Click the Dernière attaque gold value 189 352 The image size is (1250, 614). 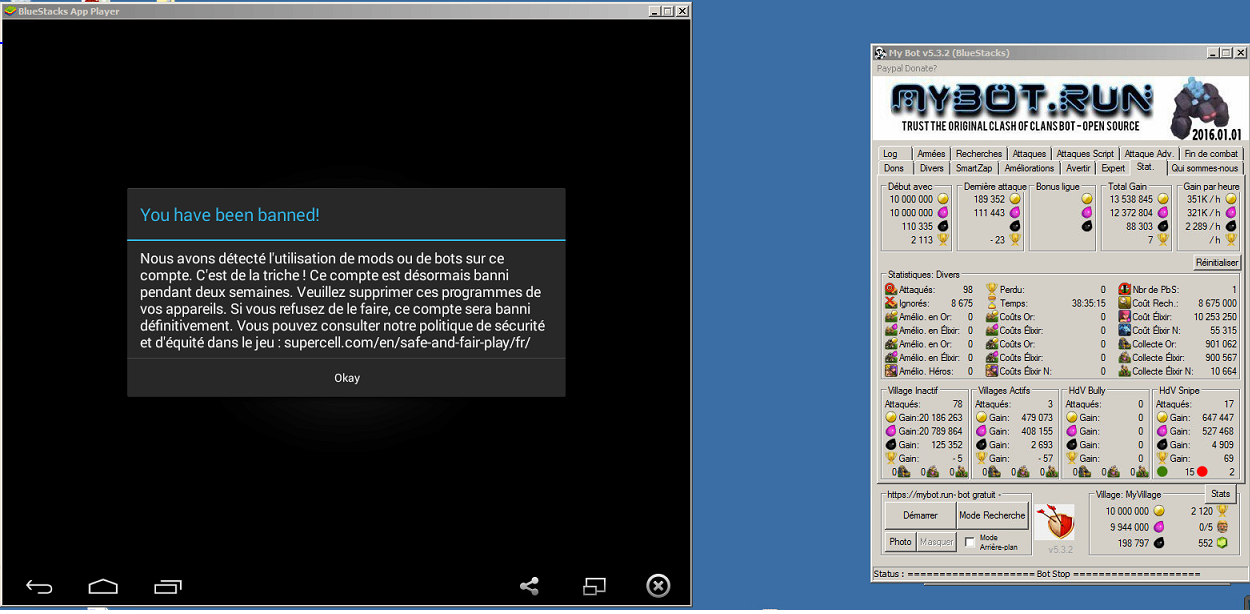click(988, 199)
